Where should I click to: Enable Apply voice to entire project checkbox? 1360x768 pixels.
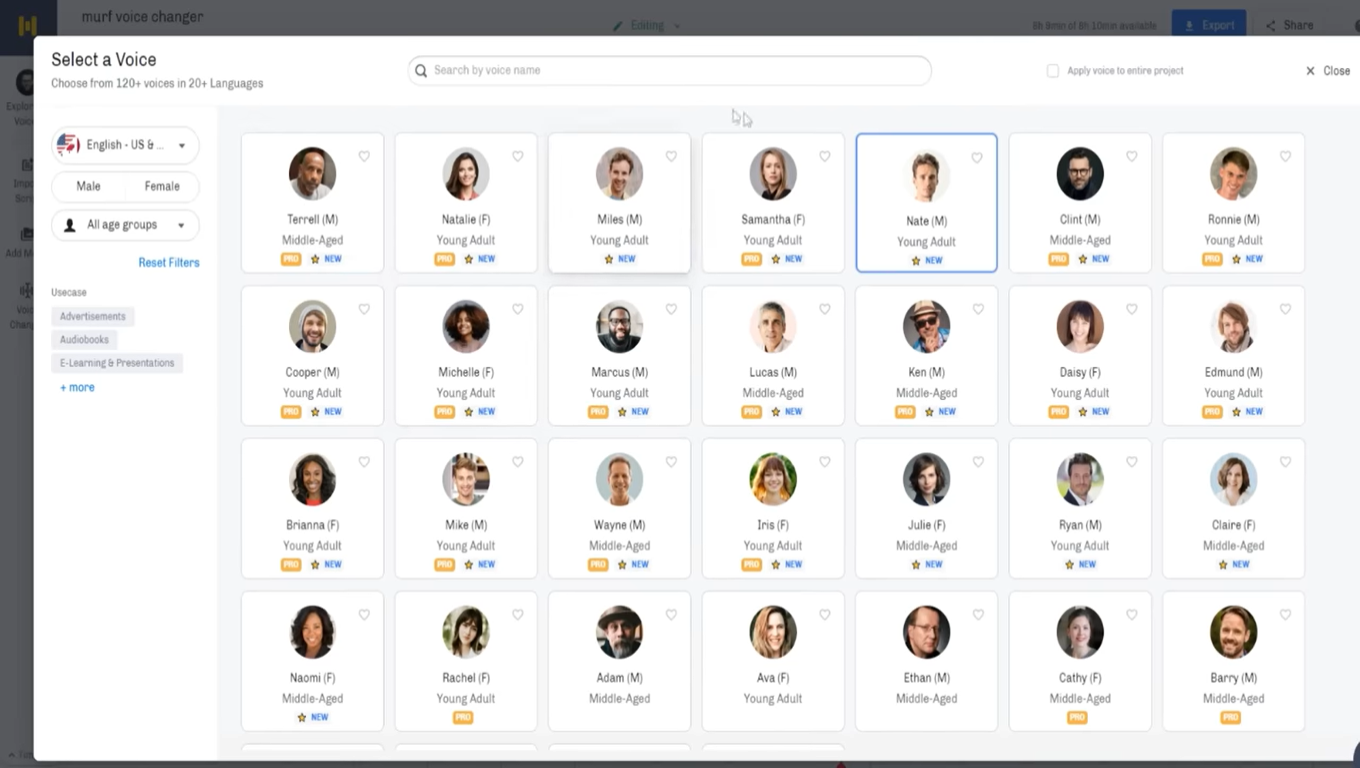[x=1053, y=71]
